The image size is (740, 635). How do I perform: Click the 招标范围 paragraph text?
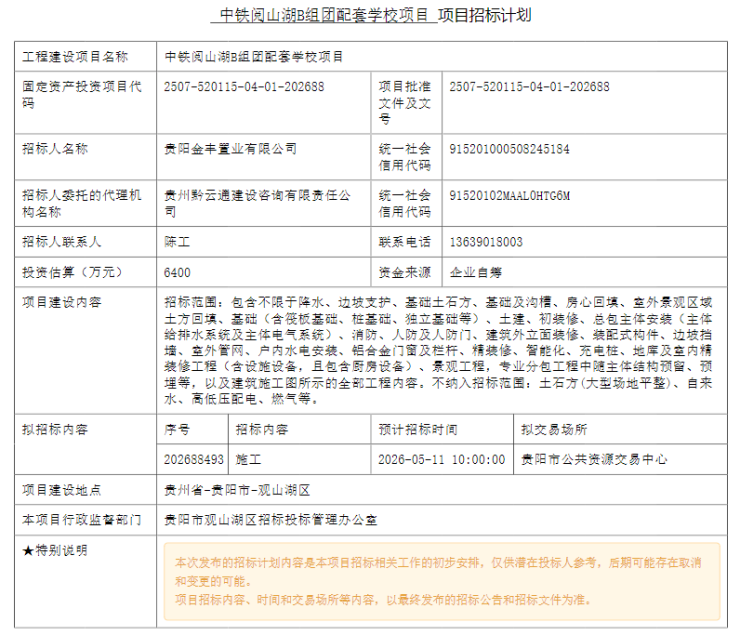[438, 351]
